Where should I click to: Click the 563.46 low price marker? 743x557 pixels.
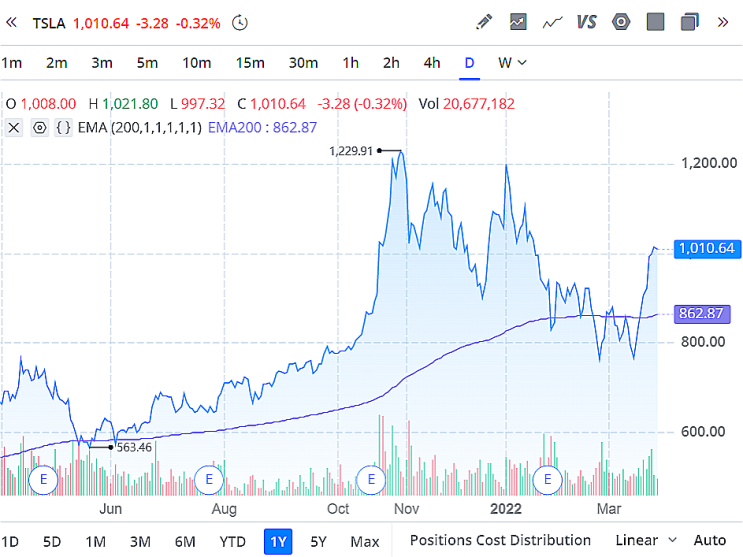coord(134,447)
